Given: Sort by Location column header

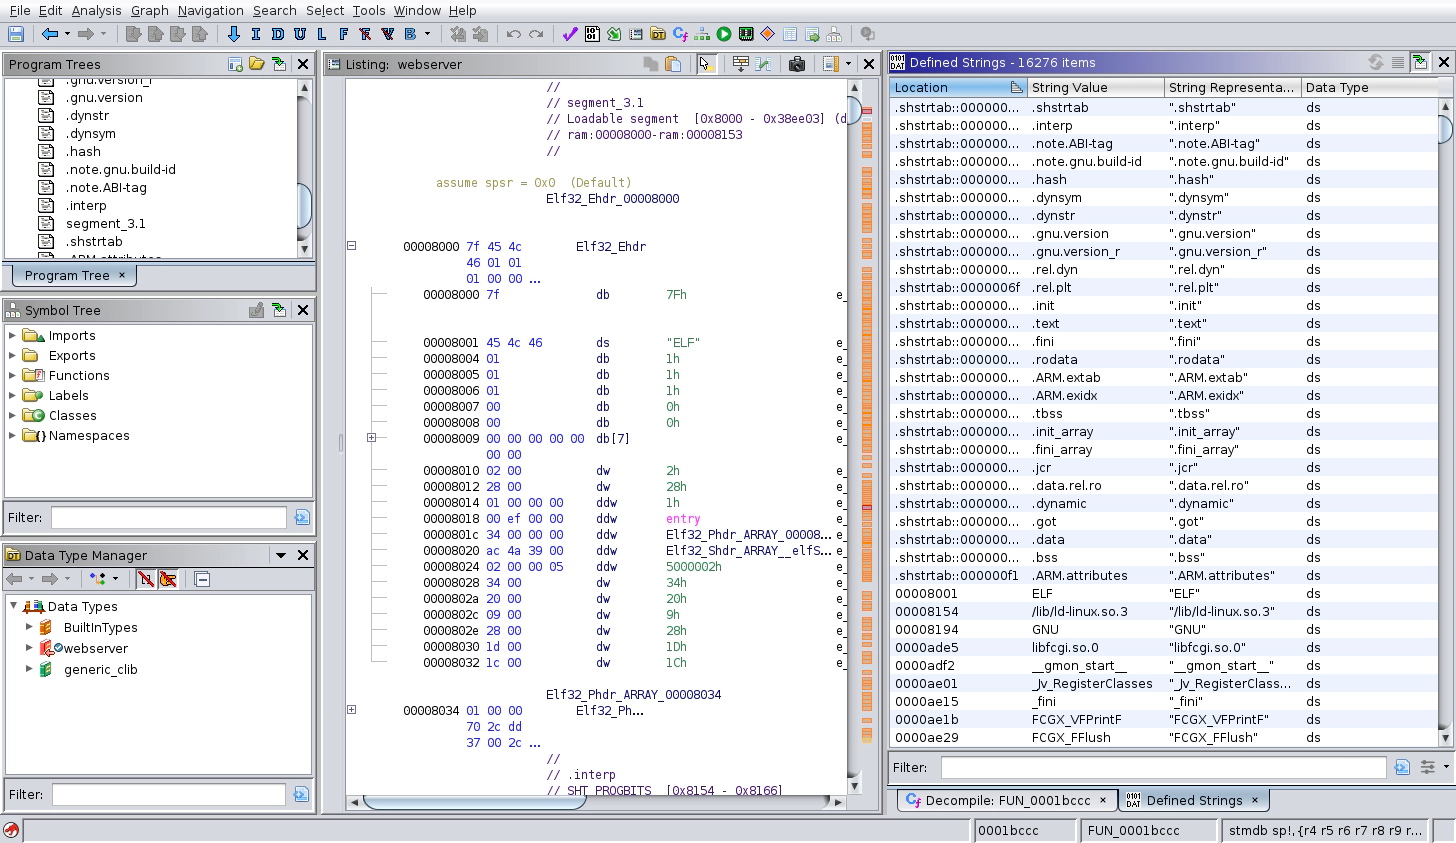Looking at the screenshot, I should coord(958,87).
